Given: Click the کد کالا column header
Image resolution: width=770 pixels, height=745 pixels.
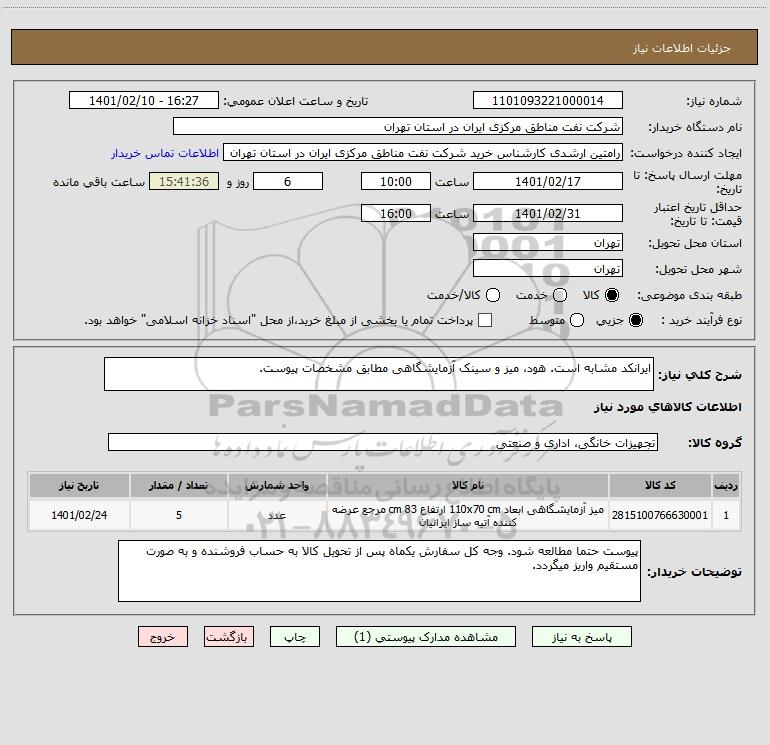Looking at the screenshot, I should pos(660,485).
